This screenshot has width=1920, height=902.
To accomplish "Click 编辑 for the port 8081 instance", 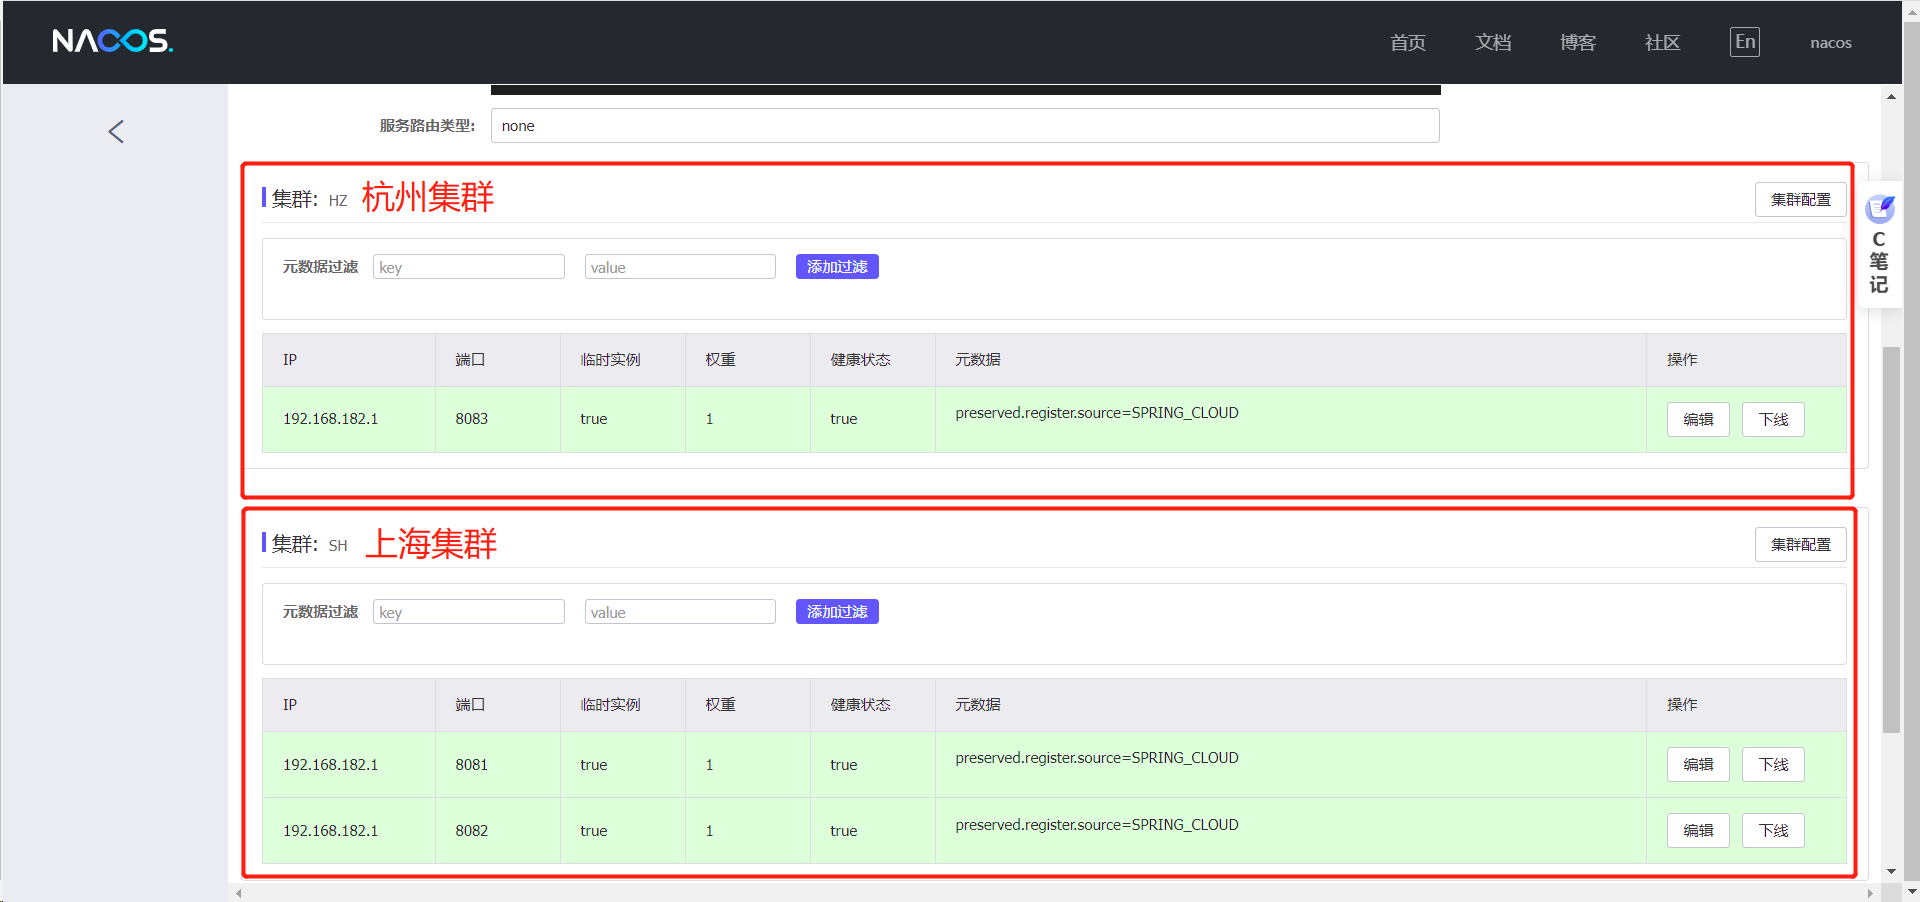I will click(x=1698, y=765).
